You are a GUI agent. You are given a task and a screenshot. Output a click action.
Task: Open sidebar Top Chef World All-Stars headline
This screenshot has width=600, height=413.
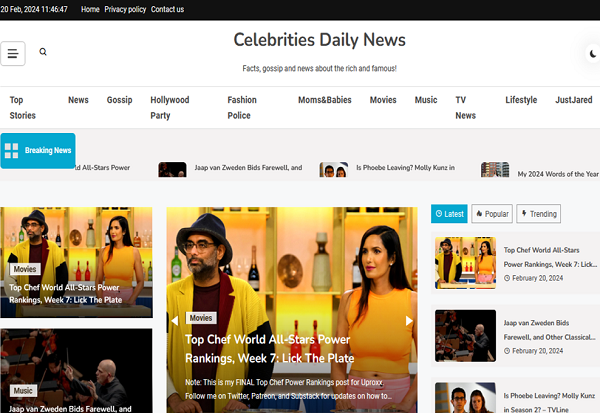pos(550,257)
